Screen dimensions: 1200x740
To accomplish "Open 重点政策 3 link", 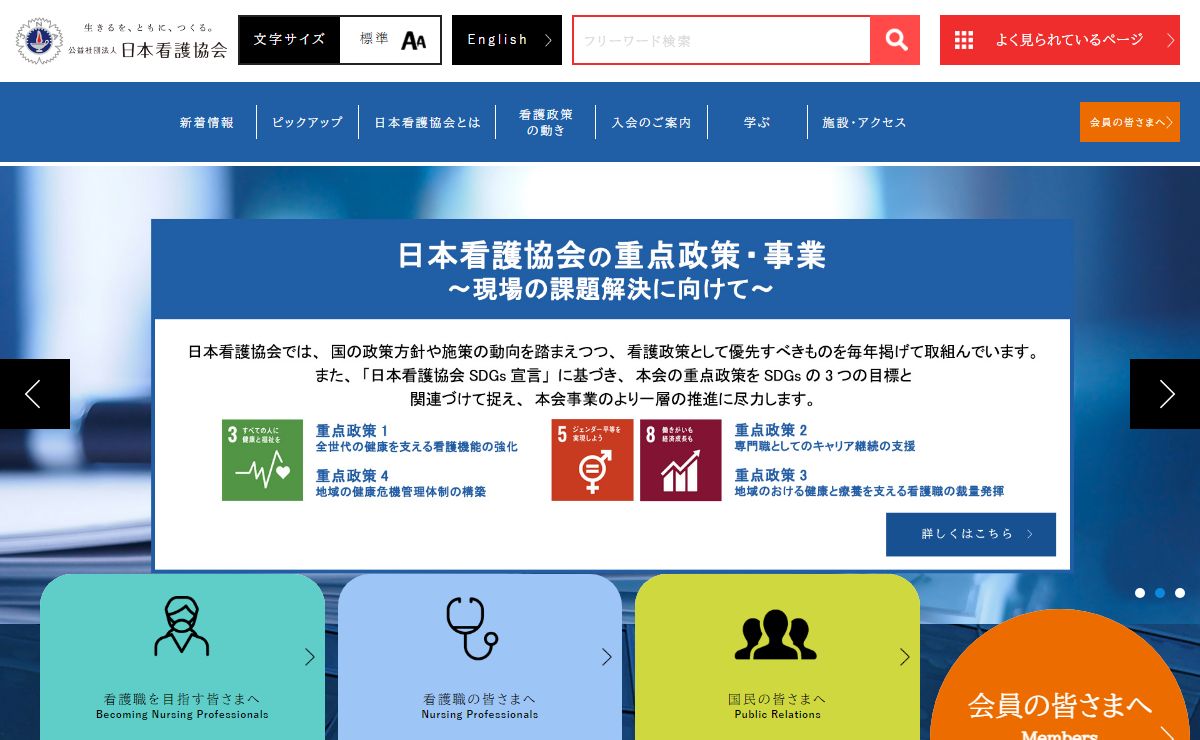I will (x=869, y=483).
